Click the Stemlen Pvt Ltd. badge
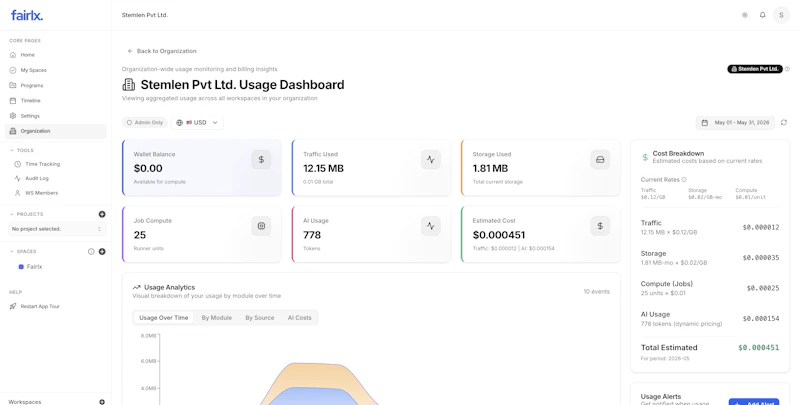This screenshot has height=405, width=800. coord(755,69)
